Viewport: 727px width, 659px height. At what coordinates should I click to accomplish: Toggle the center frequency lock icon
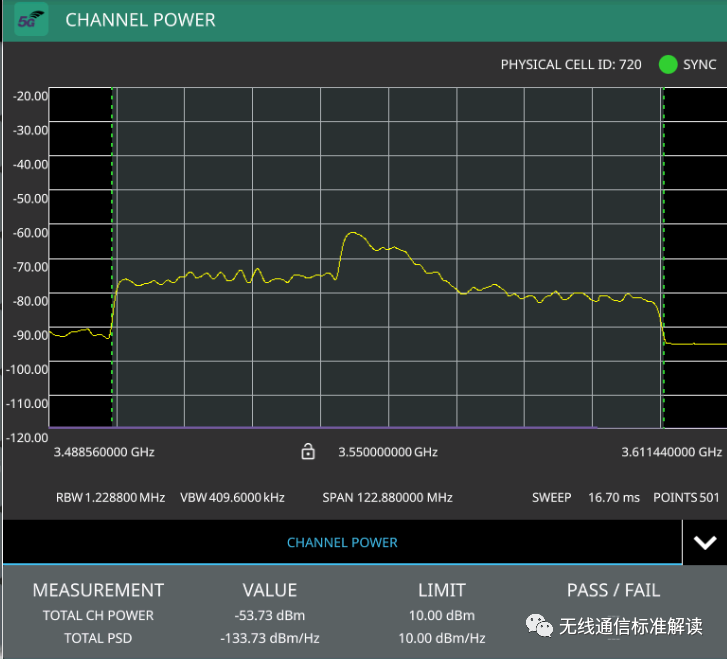308,453
